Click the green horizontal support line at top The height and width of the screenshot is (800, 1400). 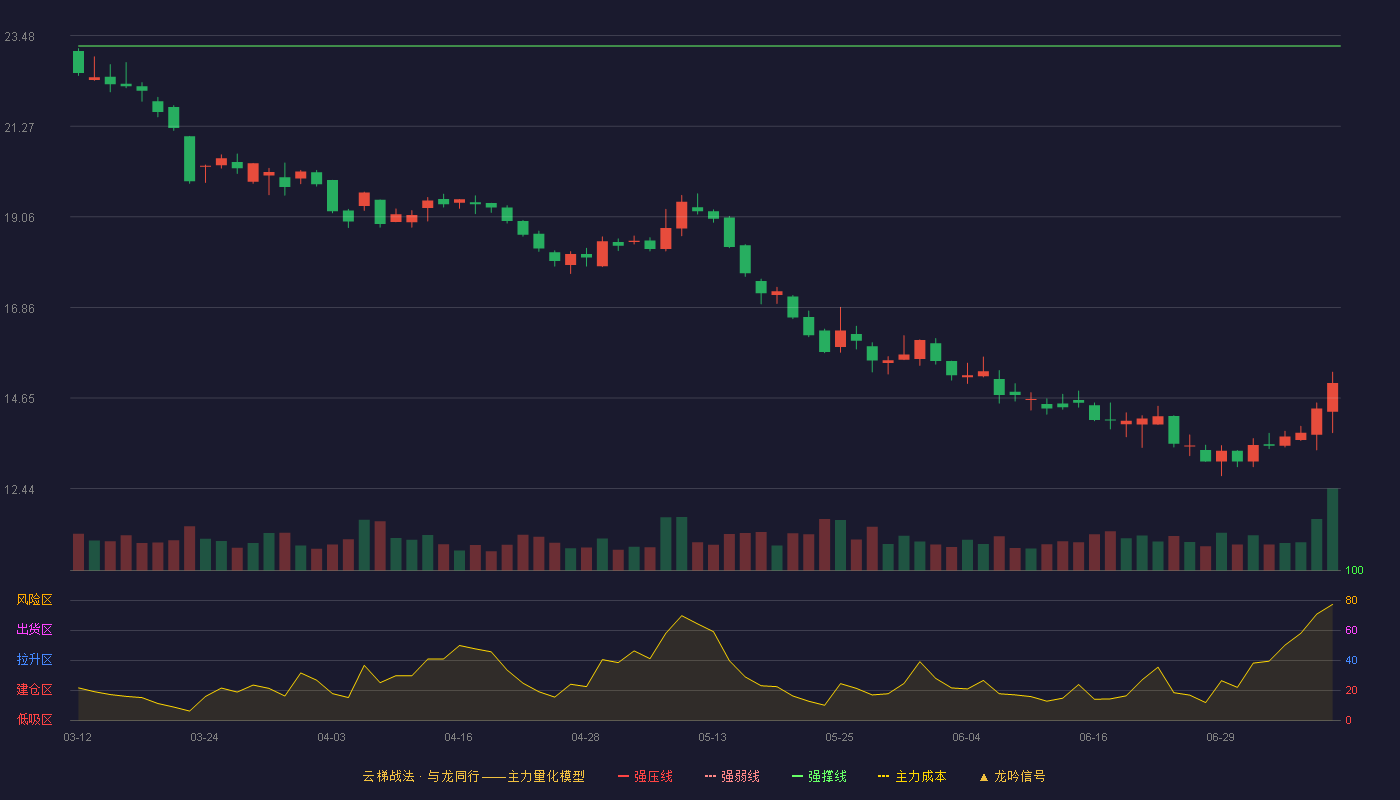(709, 46)
